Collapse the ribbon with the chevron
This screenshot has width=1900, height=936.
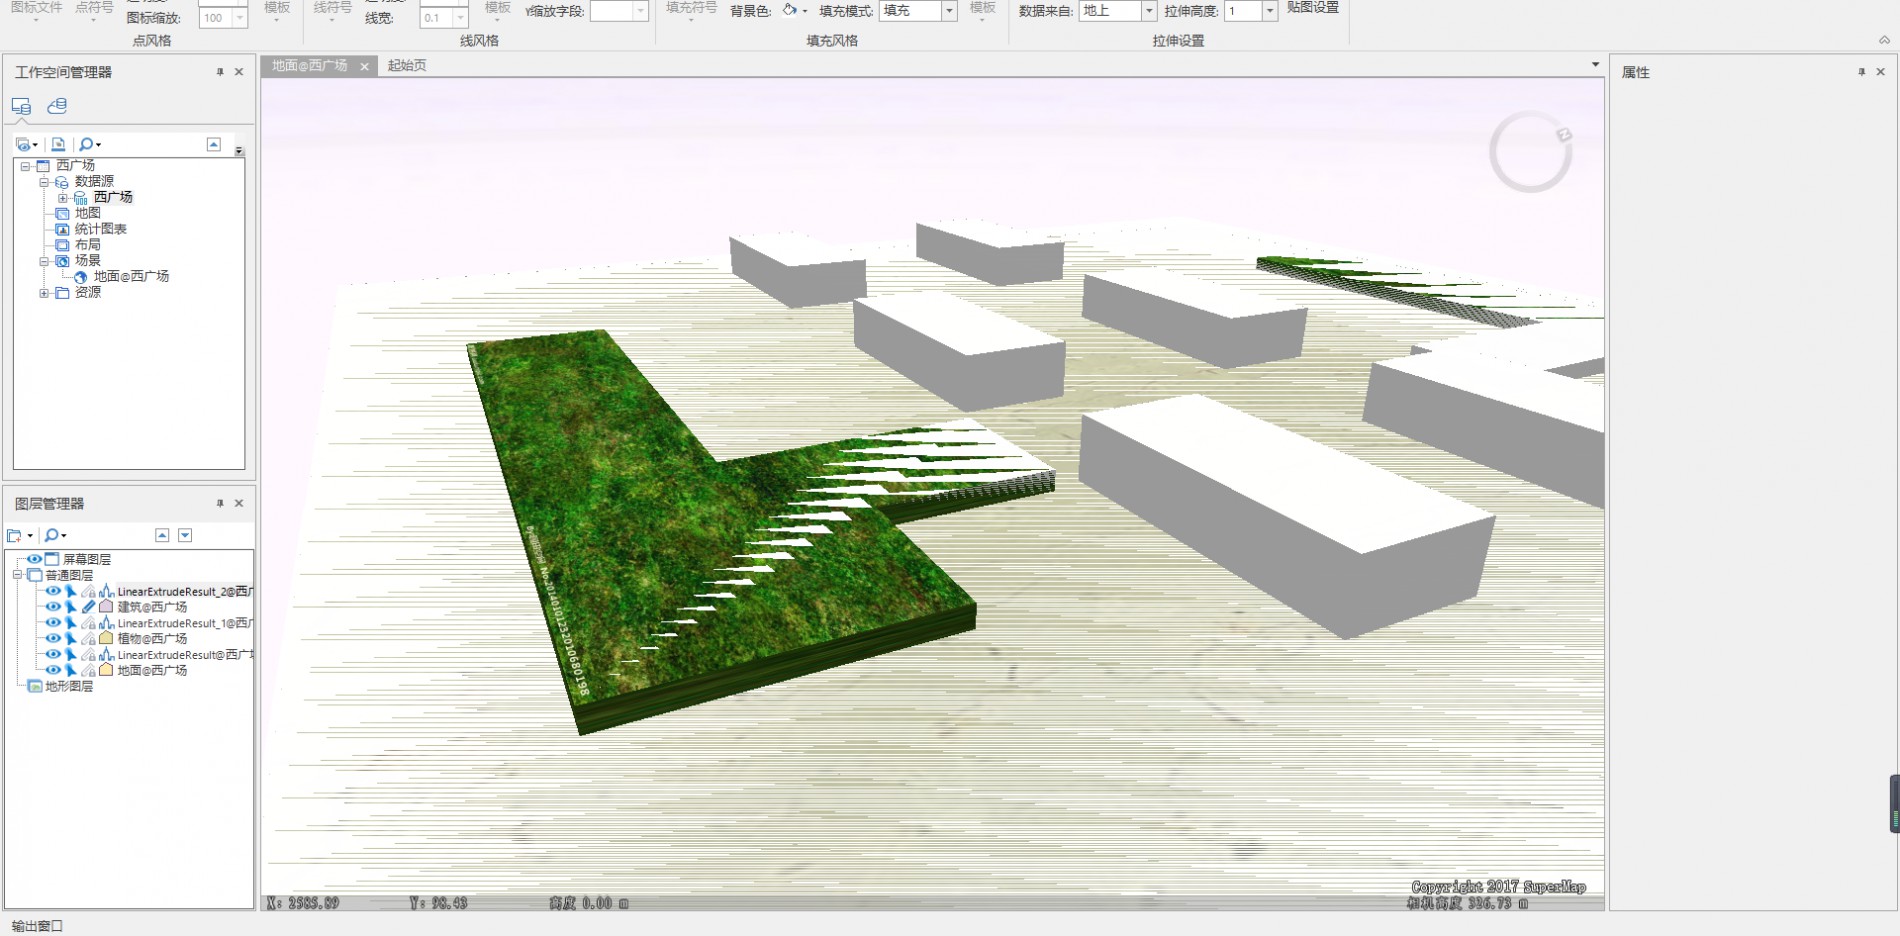[1884, 40]
